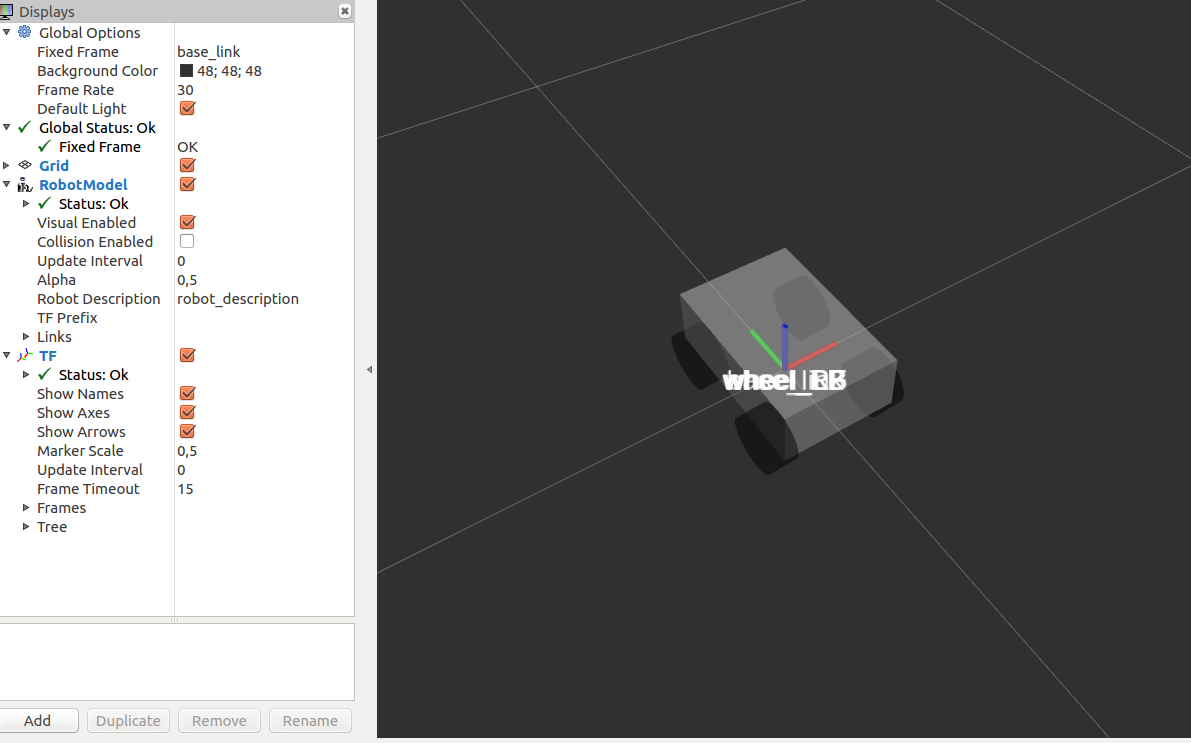Click the Remove button
The width and height of the screenshot is (1191, 743).
point(219,720)
